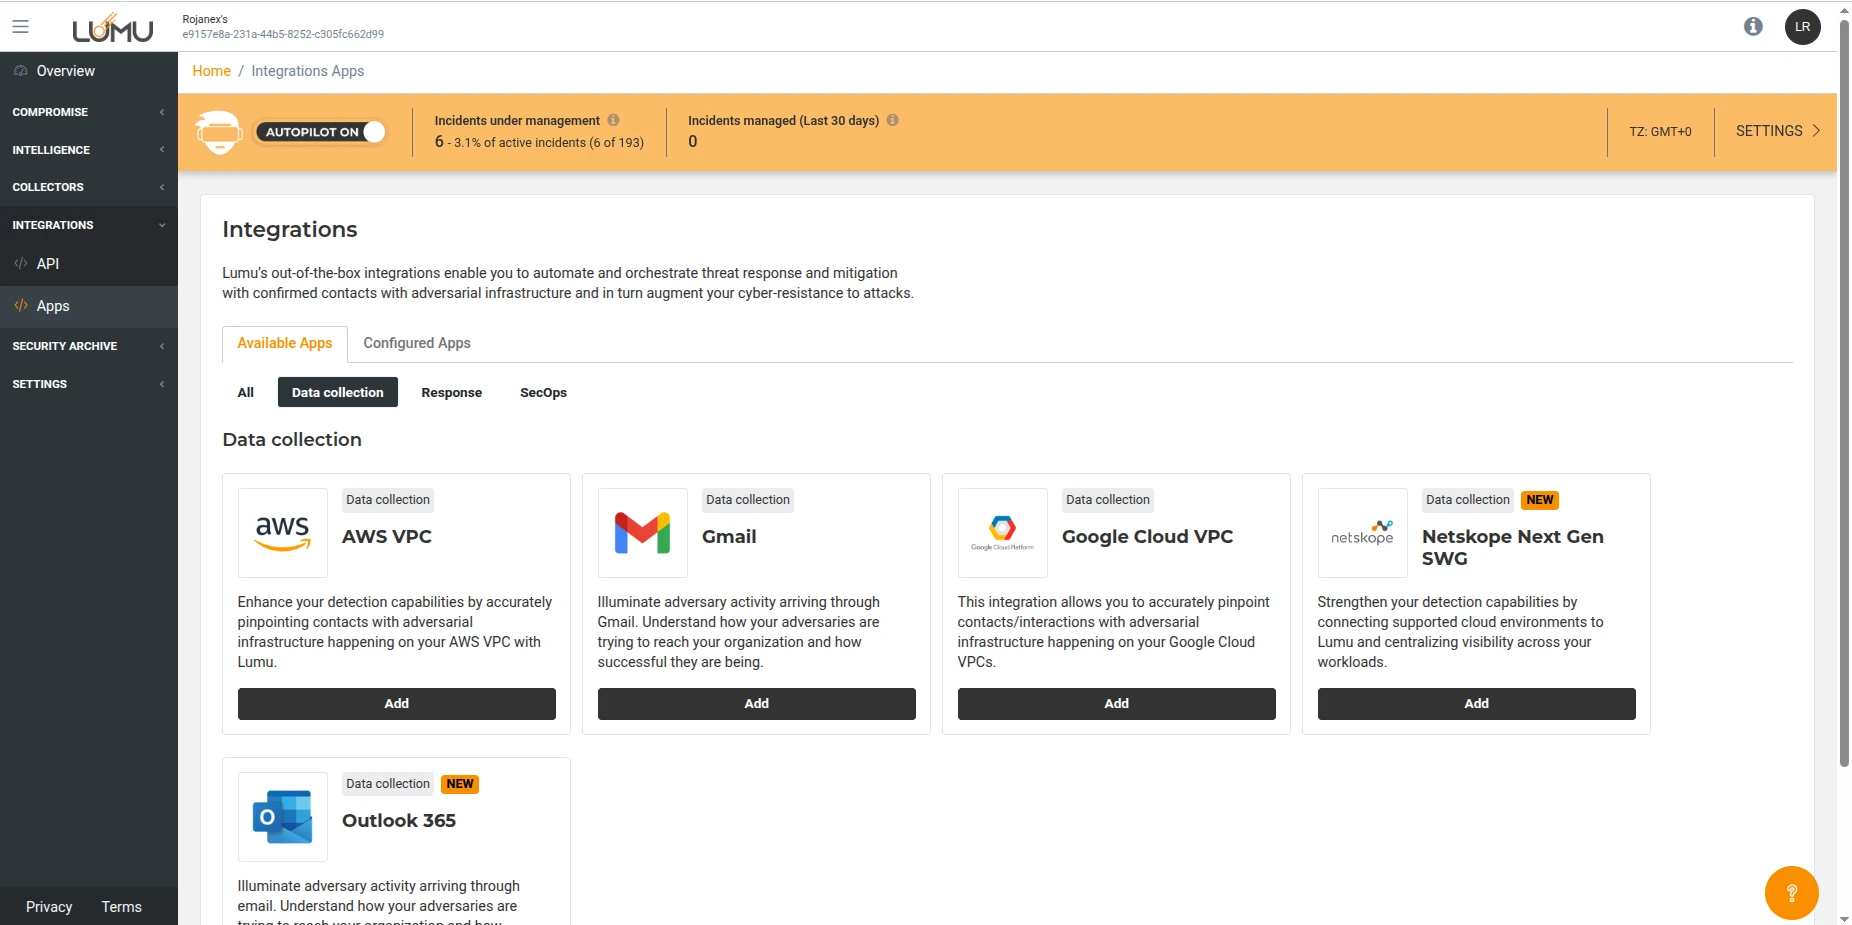Click the page vertical scrollbar
The image size is (1852, 925).
click(x=1844, y=400)
